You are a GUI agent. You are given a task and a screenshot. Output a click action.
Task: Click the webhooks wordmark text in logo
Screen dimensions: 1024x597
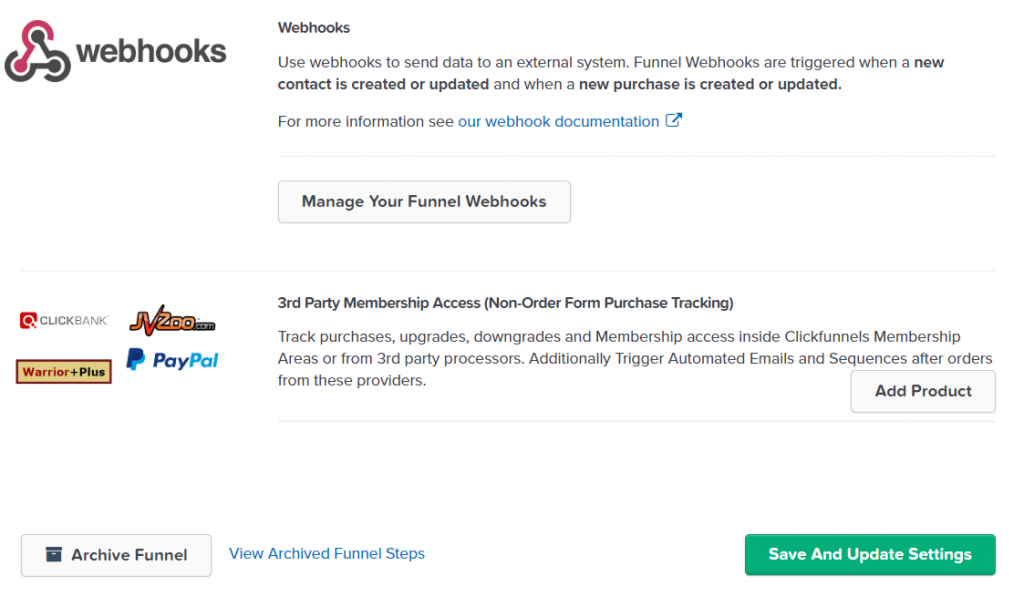tap(151, 52)
